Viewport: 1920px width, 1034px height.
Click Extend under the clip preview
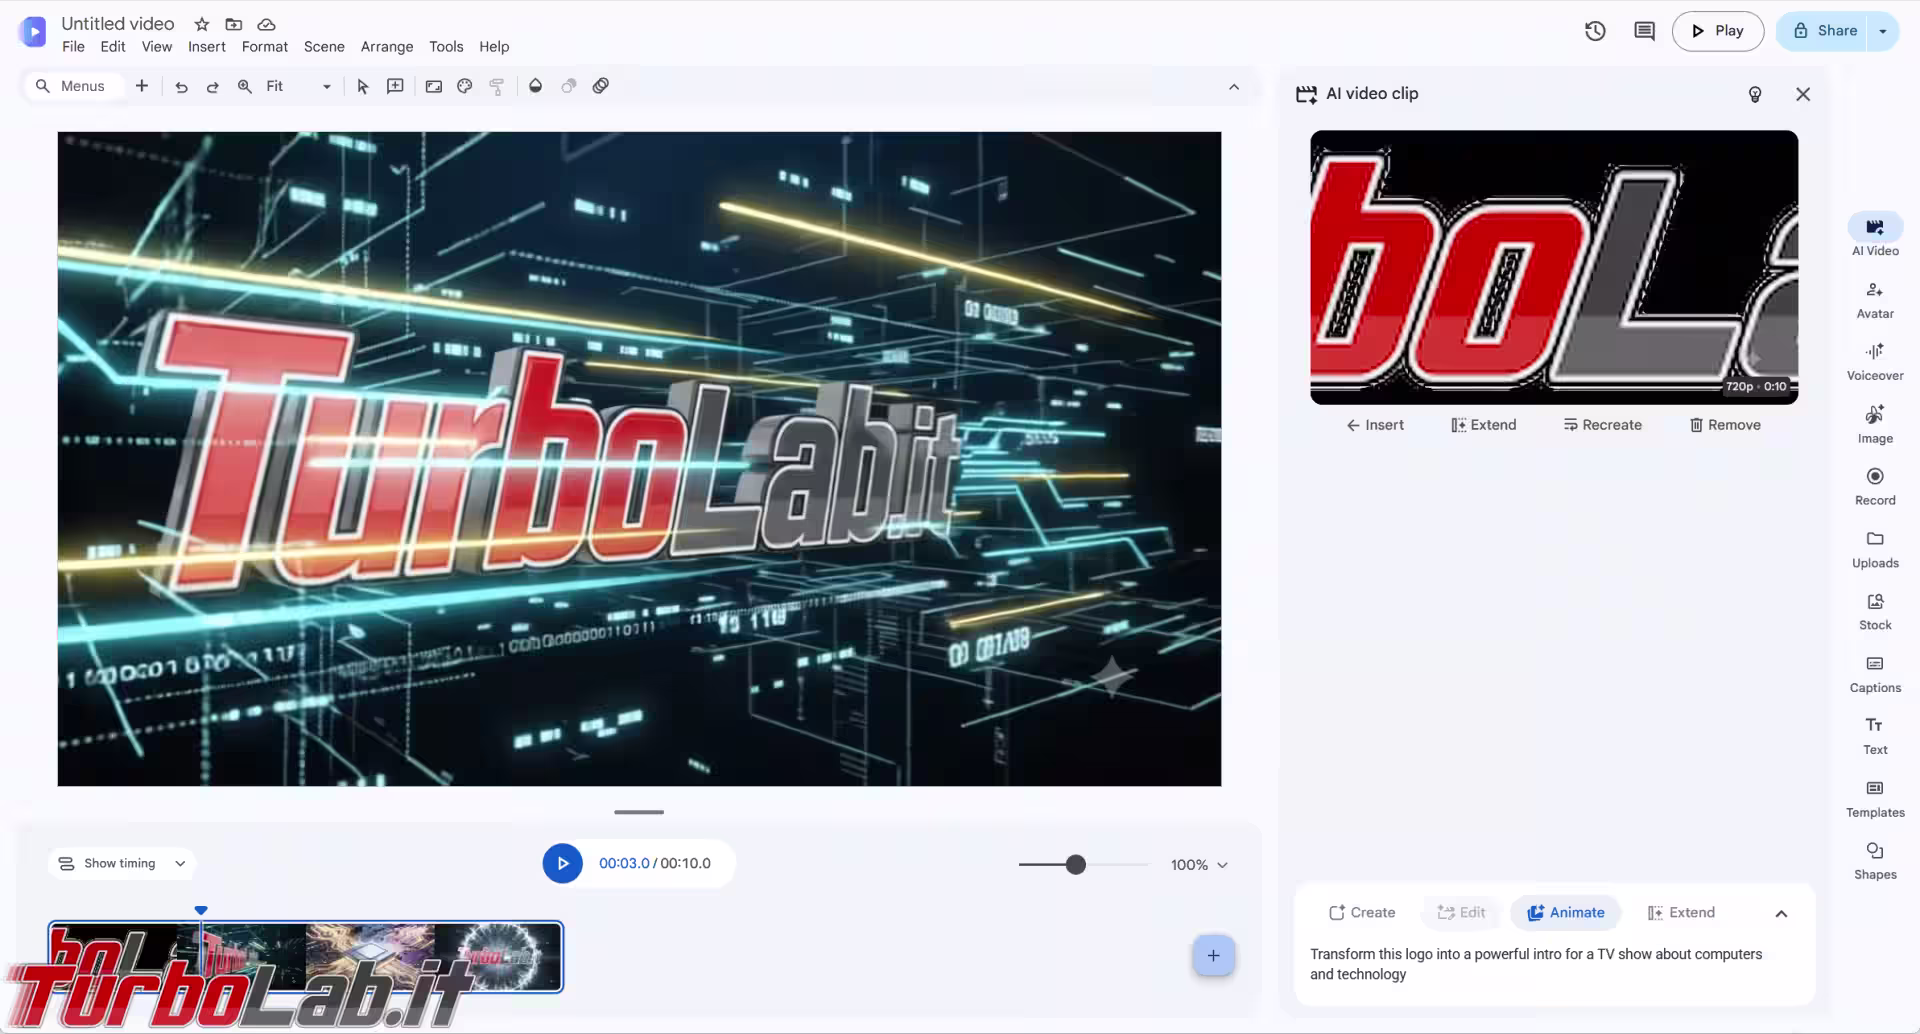1484,425
